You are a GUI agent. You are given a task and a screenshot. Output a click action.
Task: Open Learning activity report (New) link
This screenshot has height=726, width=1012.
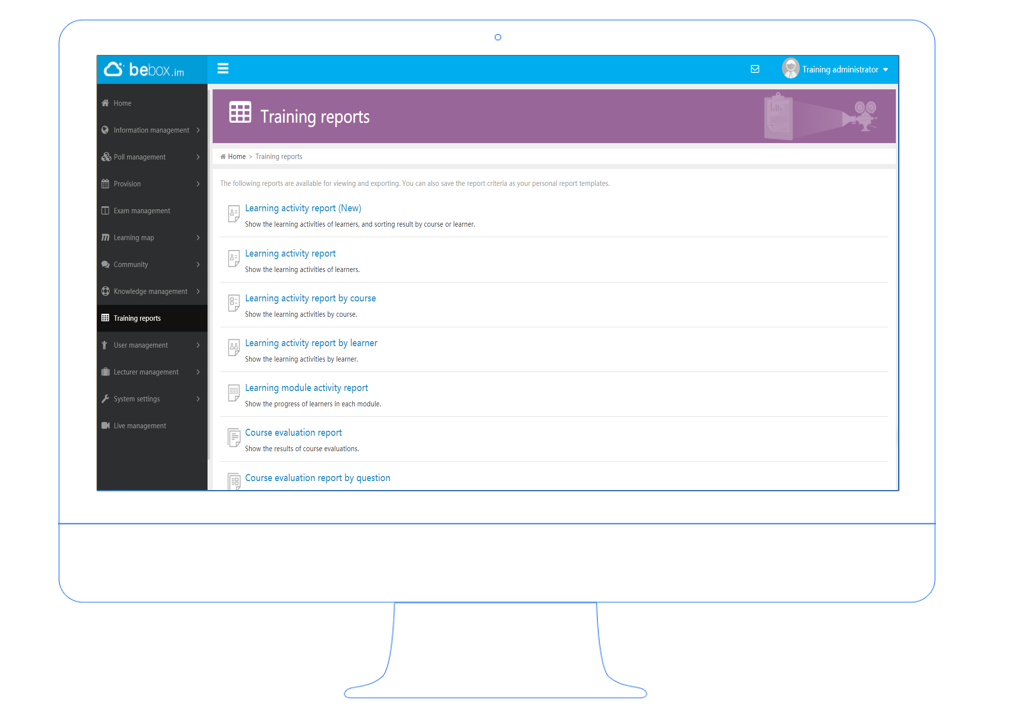303,208
